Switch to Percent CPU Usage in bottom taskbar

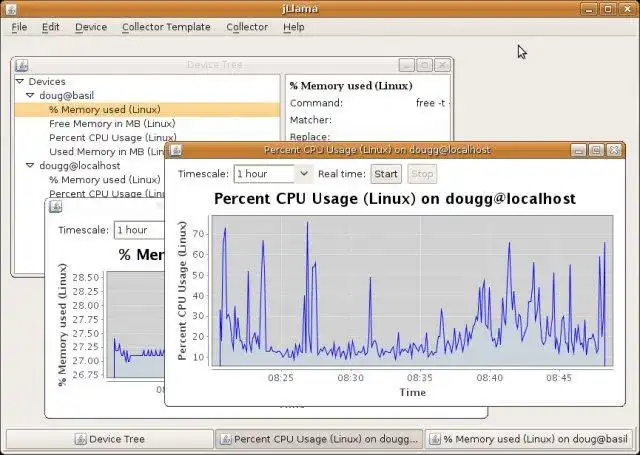[x=319, y=439]
